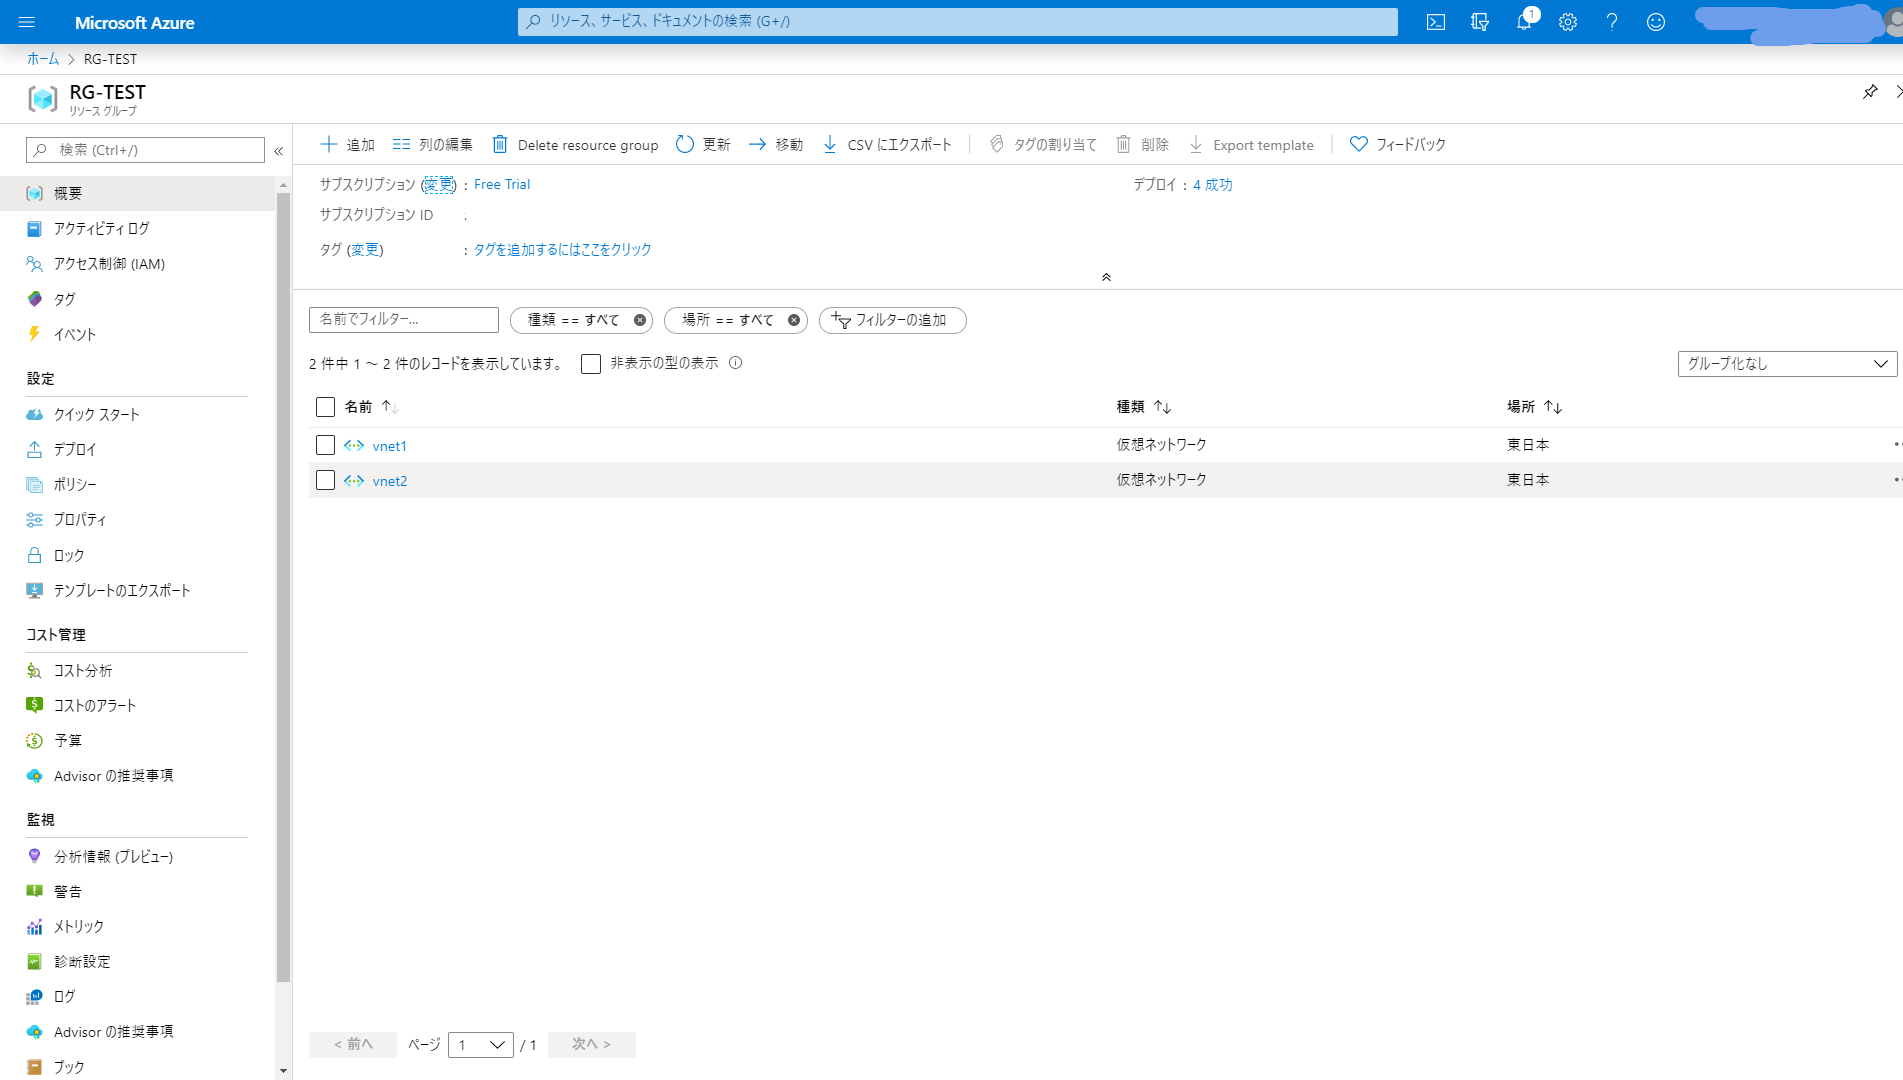Collapse the essentials section chevron
Screen dimensions: 1903x1080
click(x=1106, y=277)
